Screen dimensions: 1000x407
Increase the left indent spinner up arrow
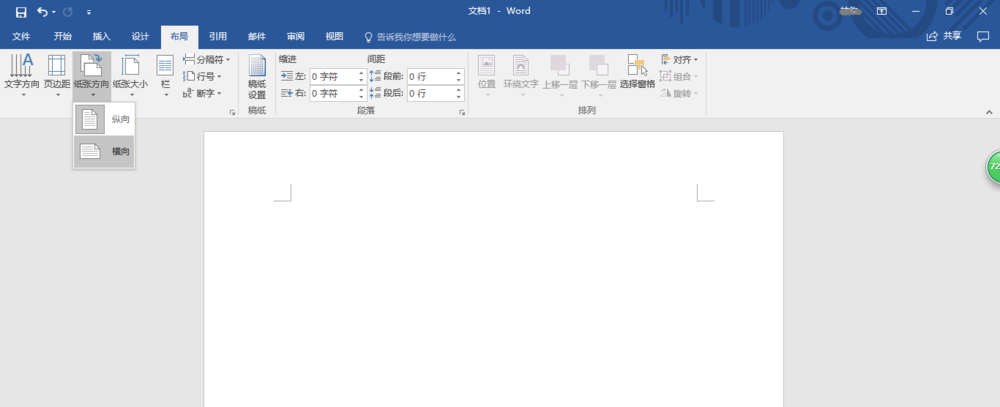pos(362,73)
